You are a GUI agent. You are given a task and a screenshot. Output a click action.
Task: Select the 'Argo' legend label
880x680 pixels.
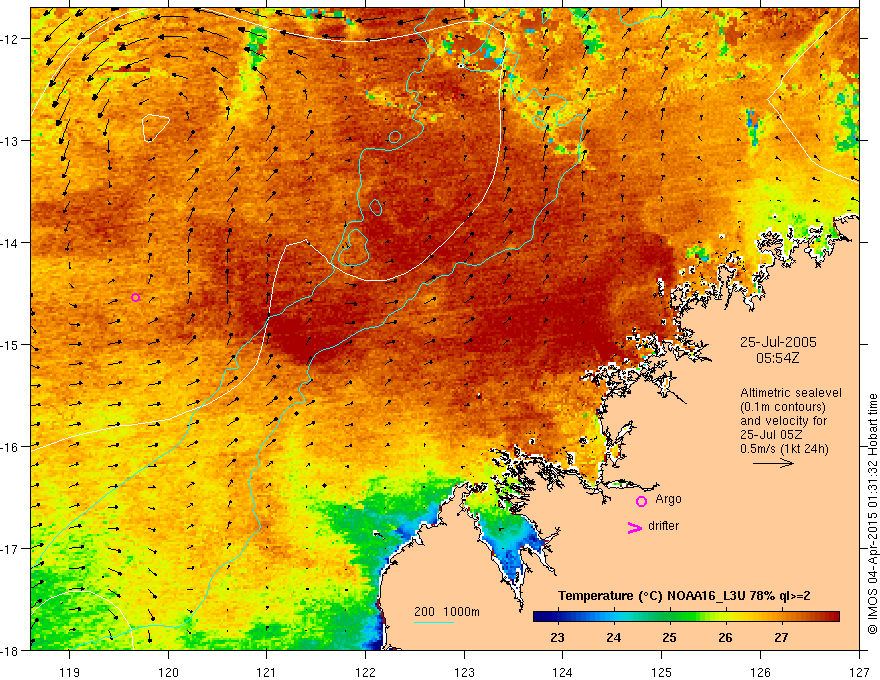(668, 499)
